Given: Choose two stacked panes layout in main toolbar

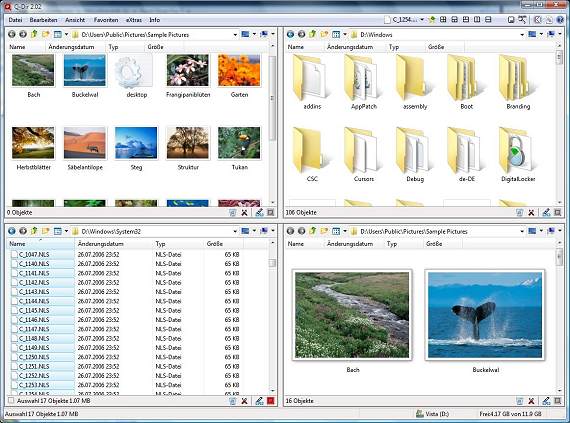Looking at the screenshot, I should click(489, 20).
